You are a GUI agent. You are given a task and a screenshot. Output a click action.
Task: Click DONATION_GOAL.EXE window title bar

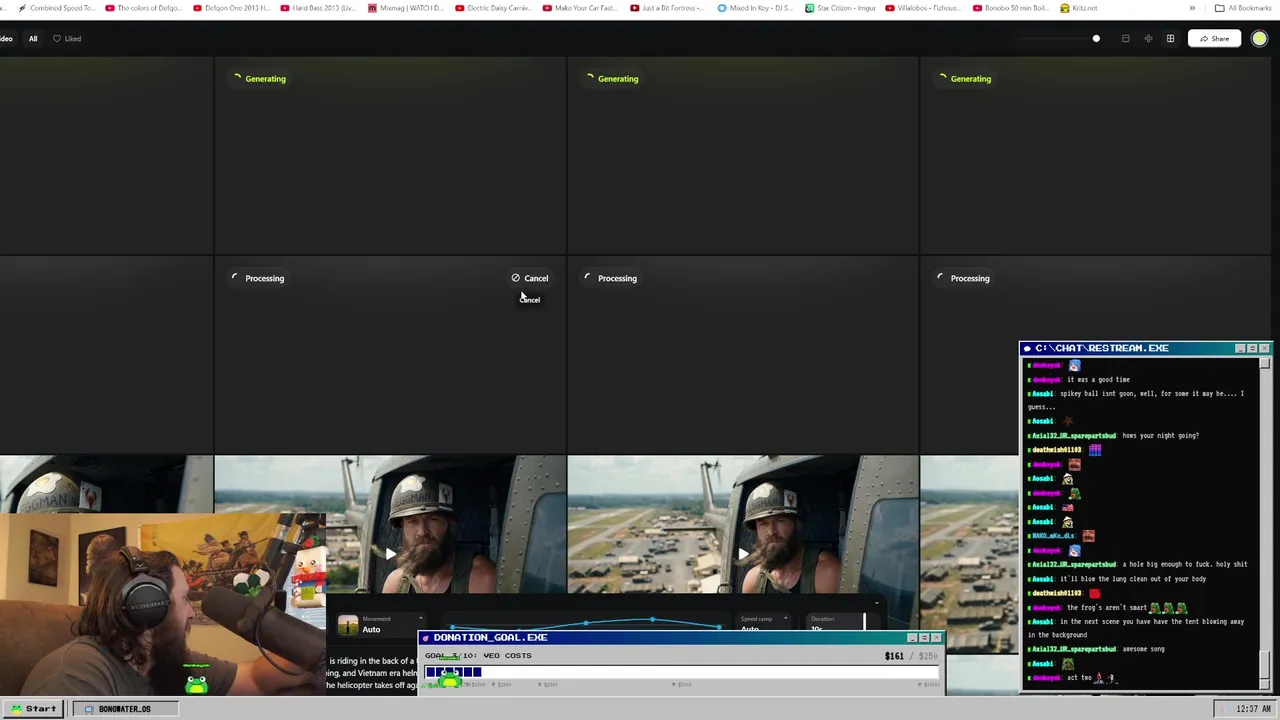[x=680, y=637]
